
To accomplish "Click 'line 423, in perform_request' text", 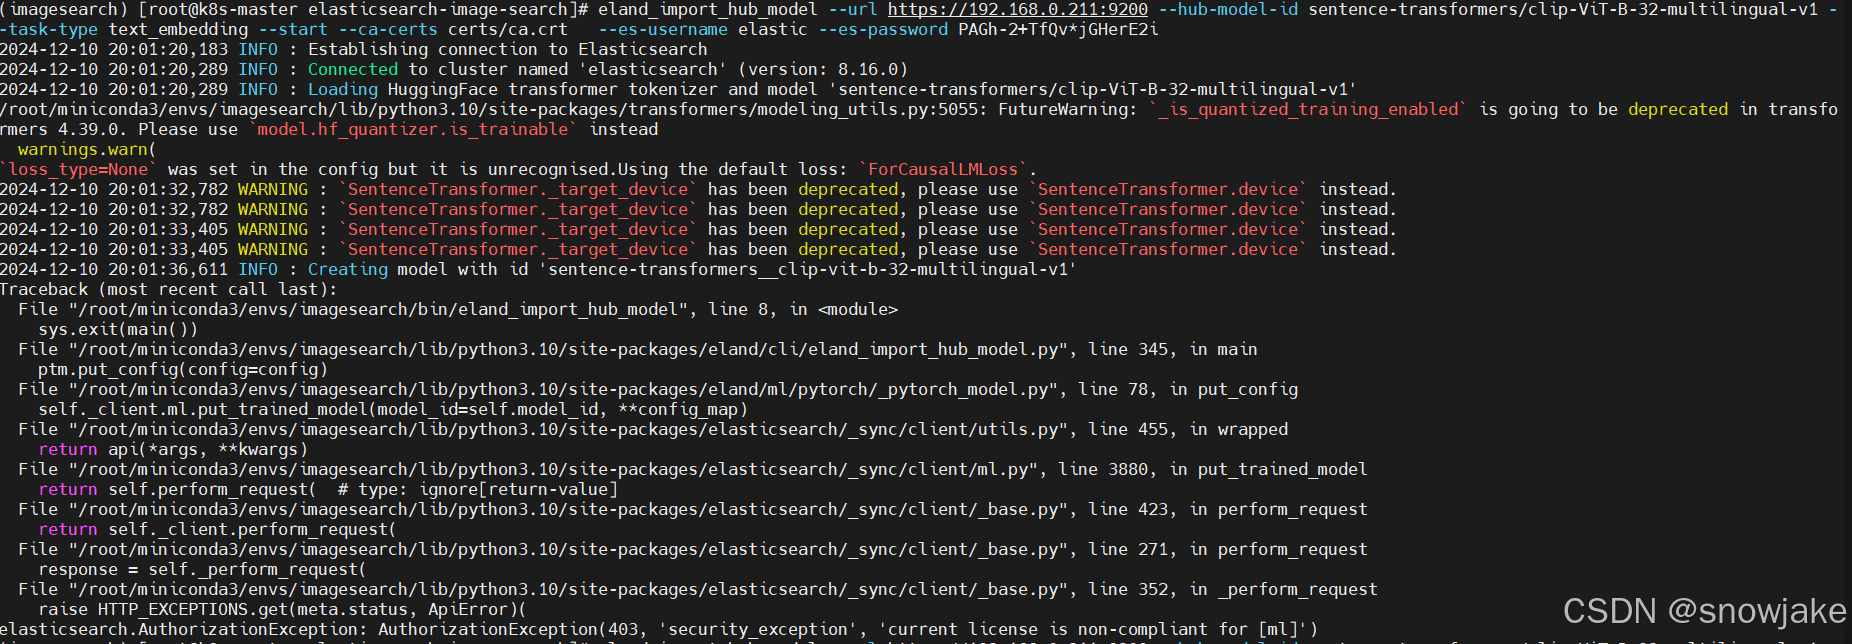I will tap(1228, 510).
